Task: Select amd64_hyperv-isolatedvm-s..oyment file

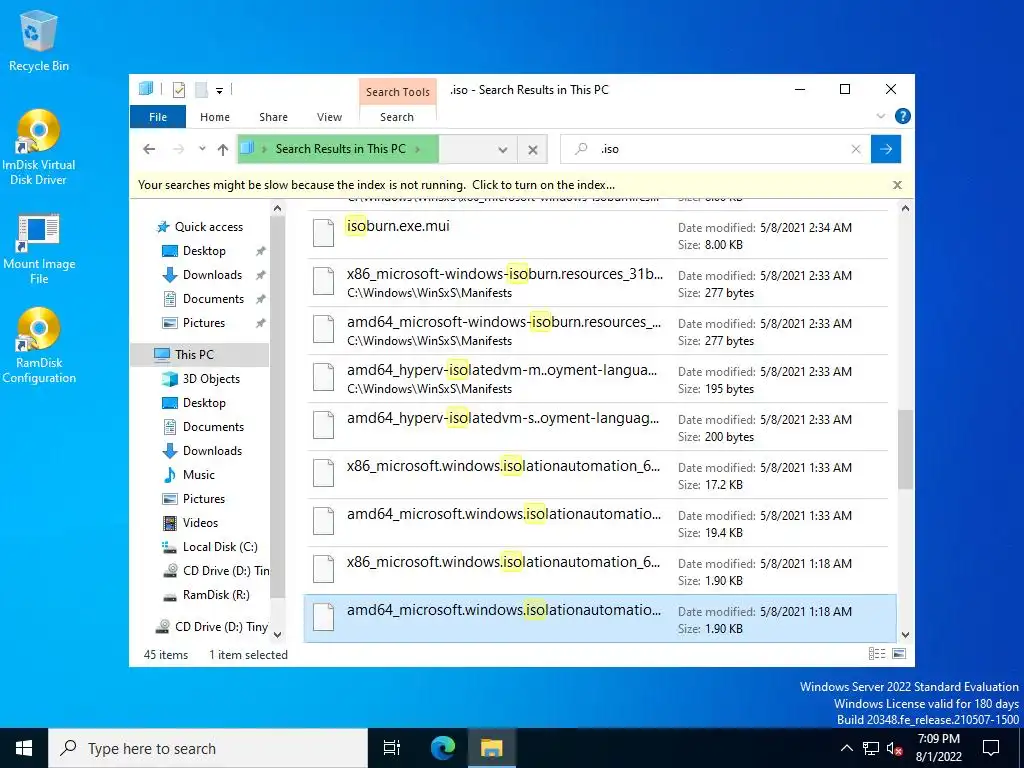Action: click(599, 427)
